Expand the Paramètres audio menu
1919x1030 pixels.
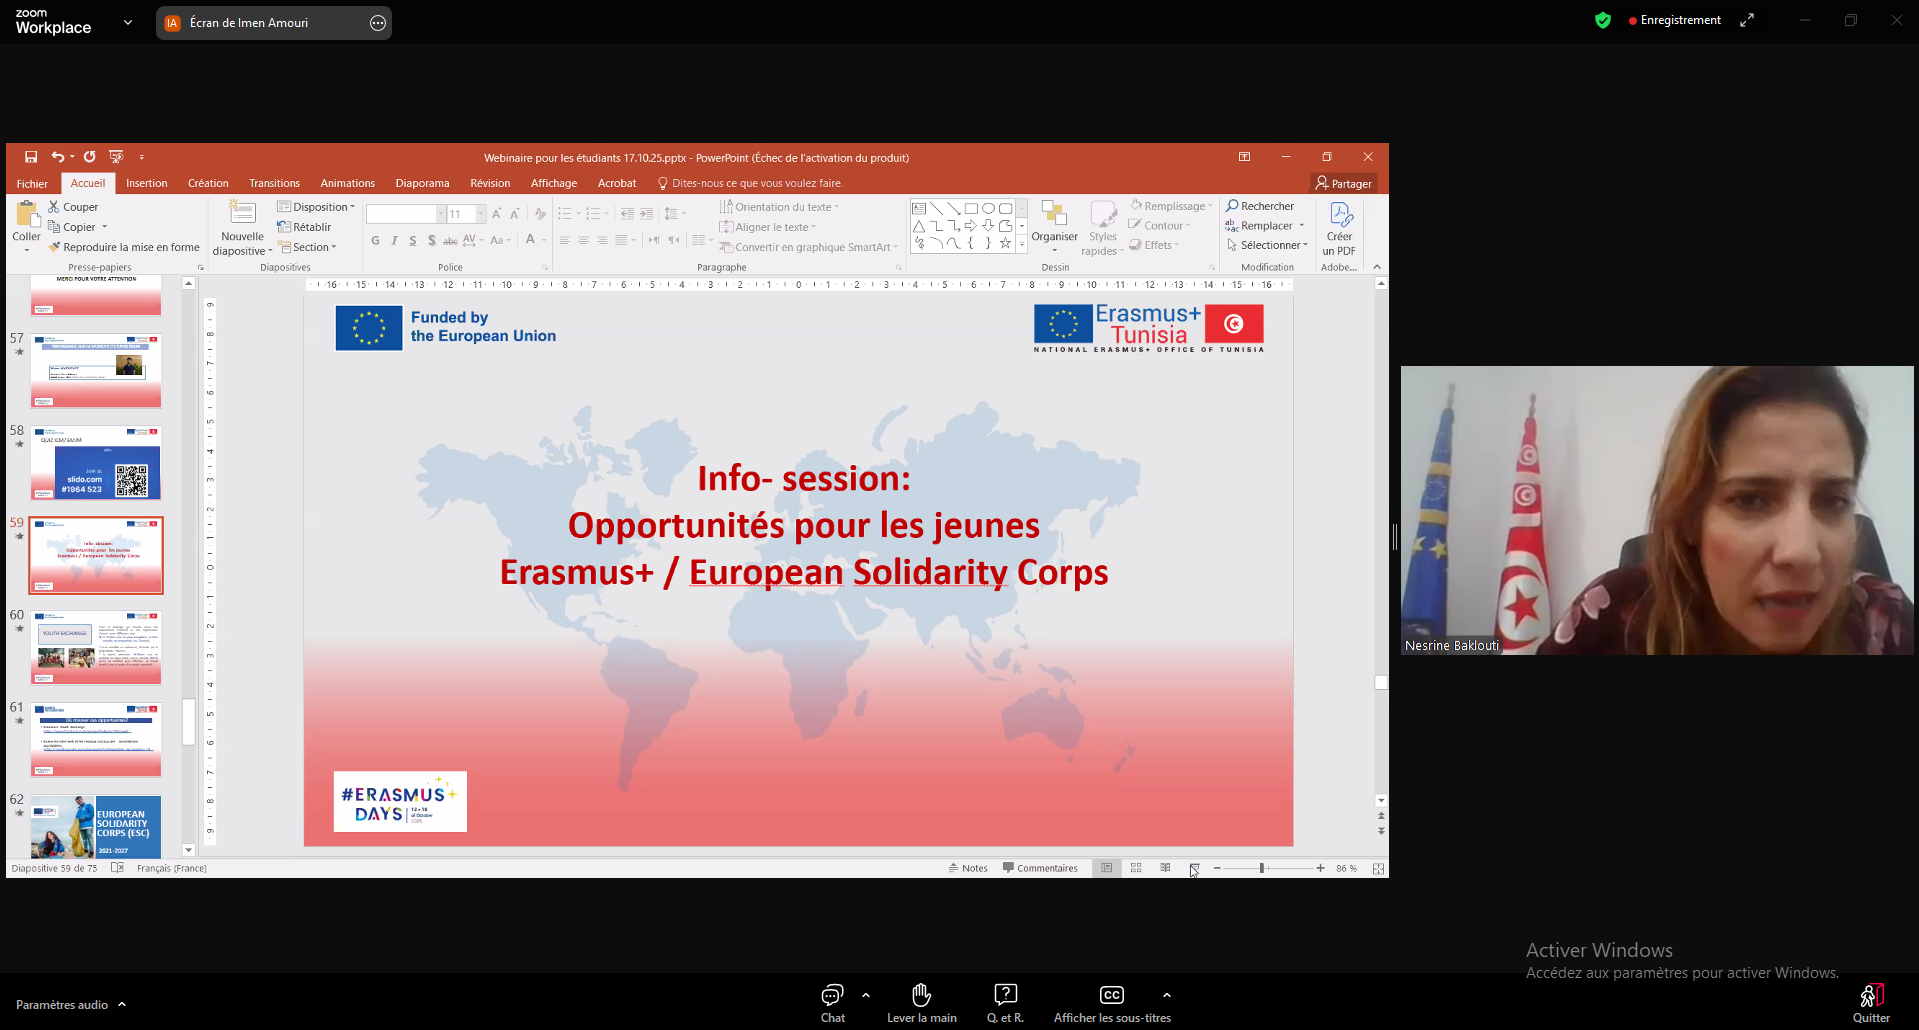70,1004
